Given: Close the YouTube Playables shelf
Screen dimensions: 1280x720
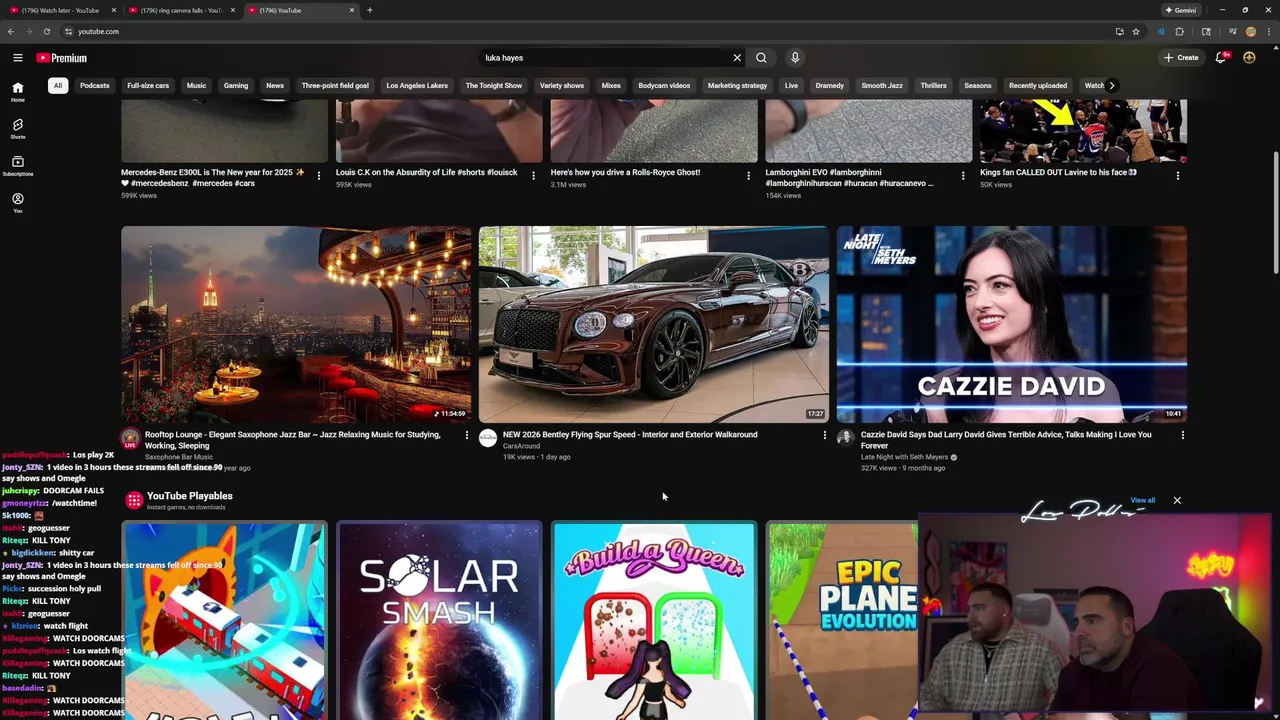Looking at the screenshot, I should [1177, 500].
